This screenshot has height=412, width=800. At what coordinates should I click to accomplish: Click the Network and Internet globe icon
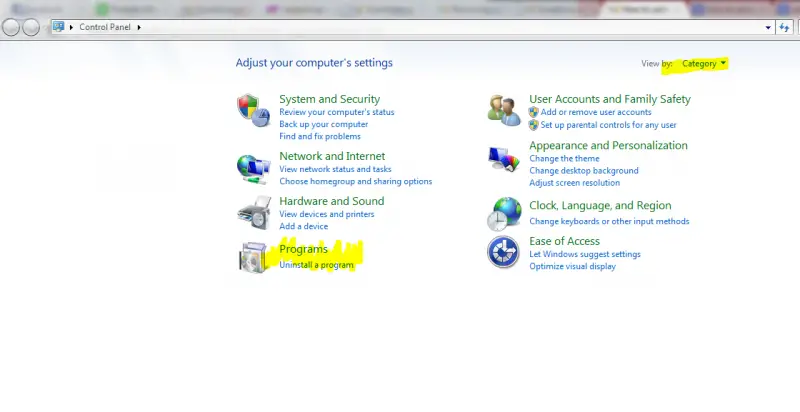[x=253, y=168]
